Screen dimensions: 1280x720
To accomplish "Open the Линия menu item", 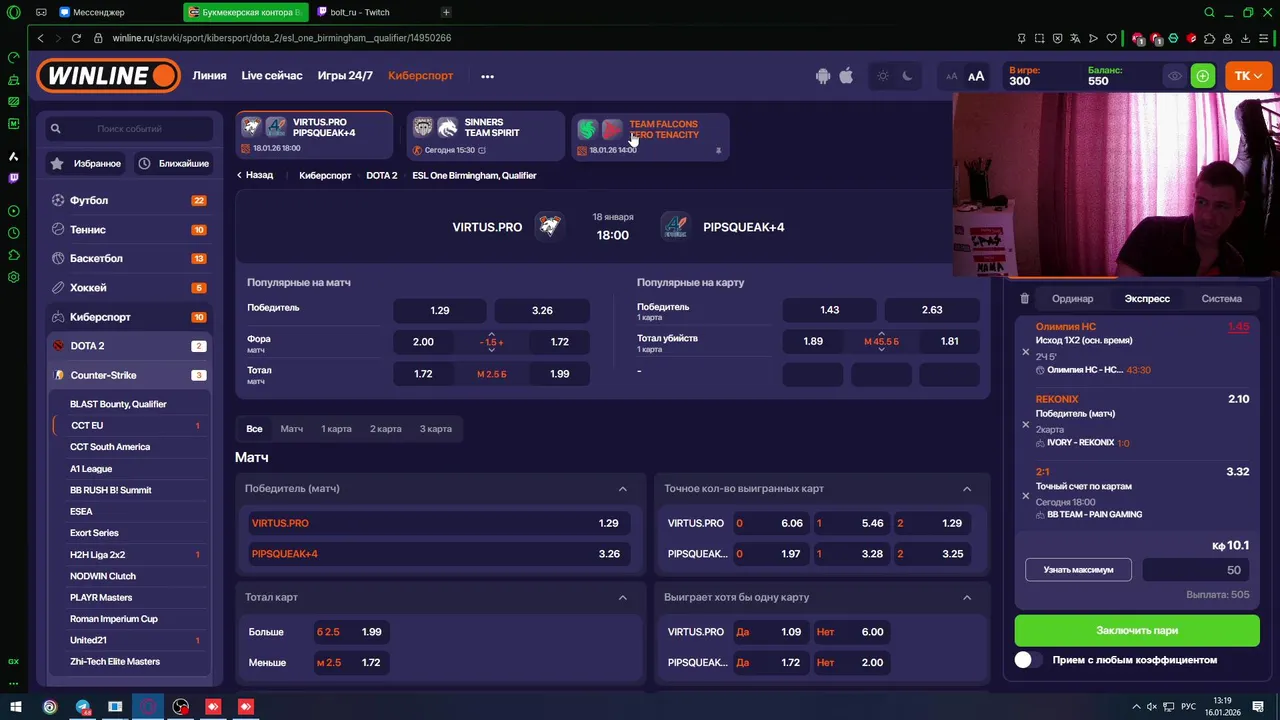I will point(209,76).
